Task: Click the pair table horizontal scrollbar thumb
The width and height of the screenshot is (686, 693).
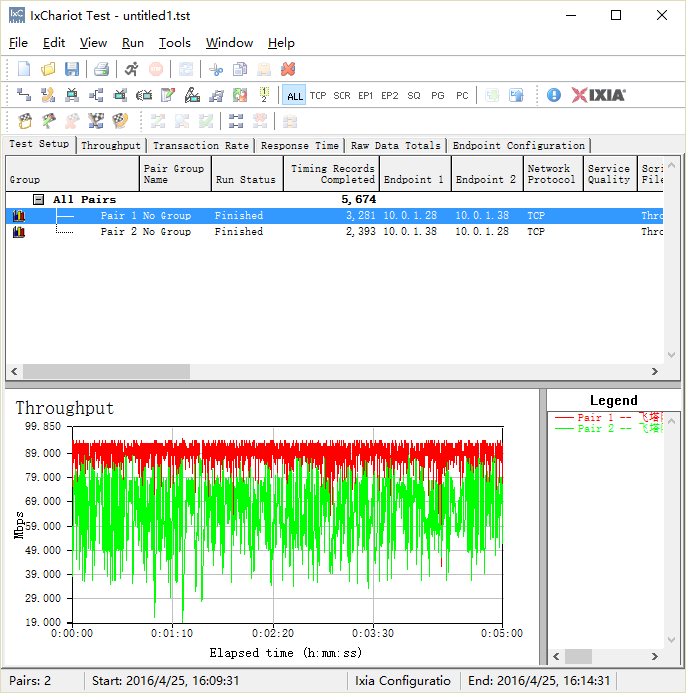Action: pyautogui.click(x=107, y=371)
